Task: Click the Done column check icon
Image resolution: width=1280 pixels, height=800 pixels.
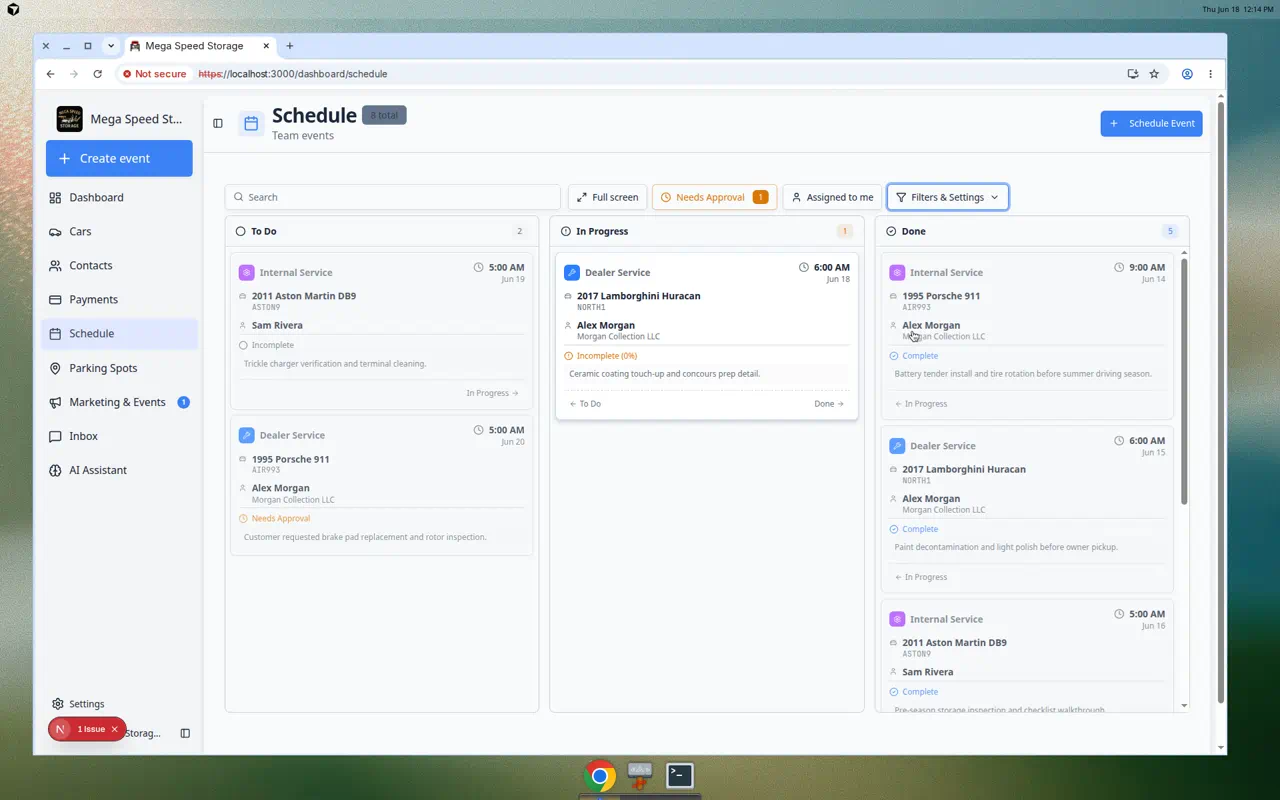Action: tap(891, 231)
